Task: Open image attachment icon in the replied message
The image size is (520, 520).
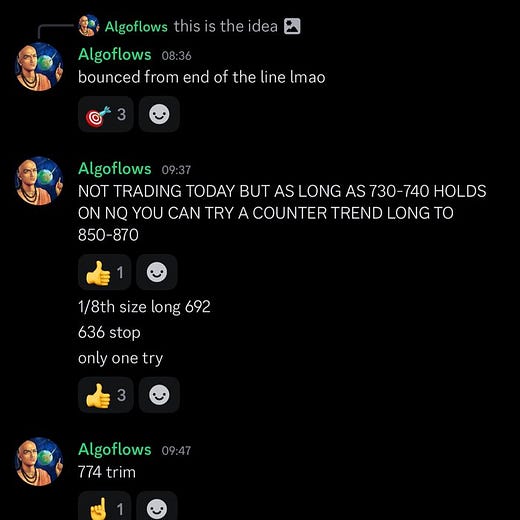Action: tap(292, 26)
